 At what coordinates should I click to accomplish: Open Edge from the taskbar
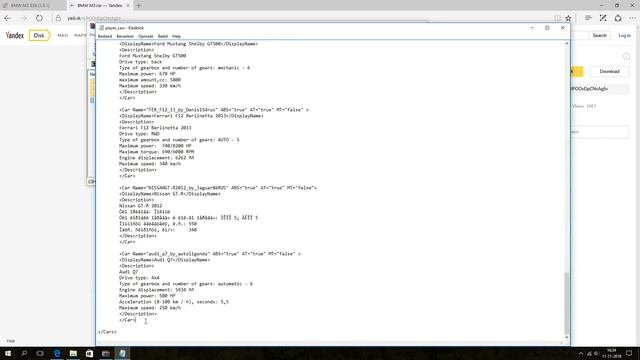[x=57, y=353]
